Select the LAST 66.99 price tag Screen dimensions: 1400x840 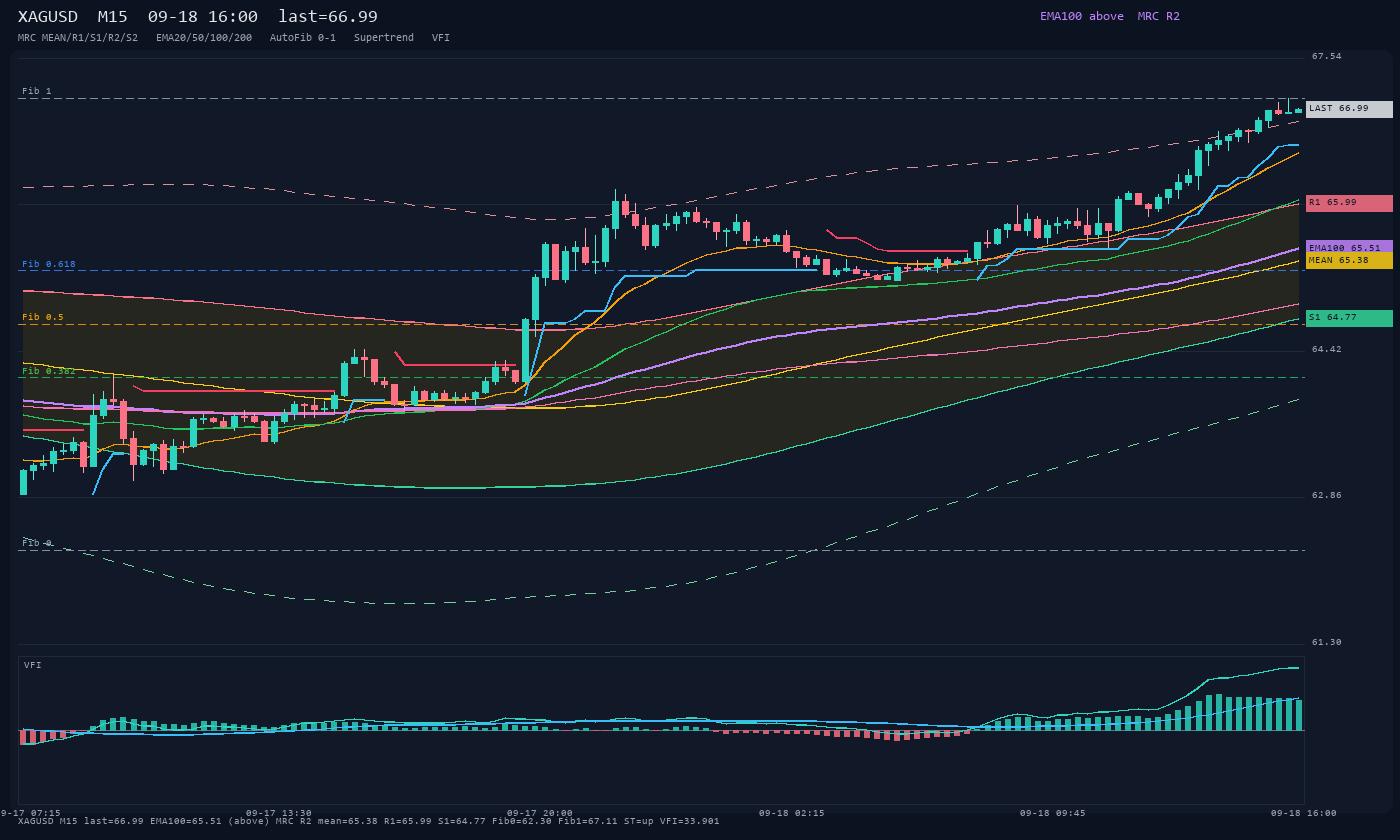tap(1349, 109)
